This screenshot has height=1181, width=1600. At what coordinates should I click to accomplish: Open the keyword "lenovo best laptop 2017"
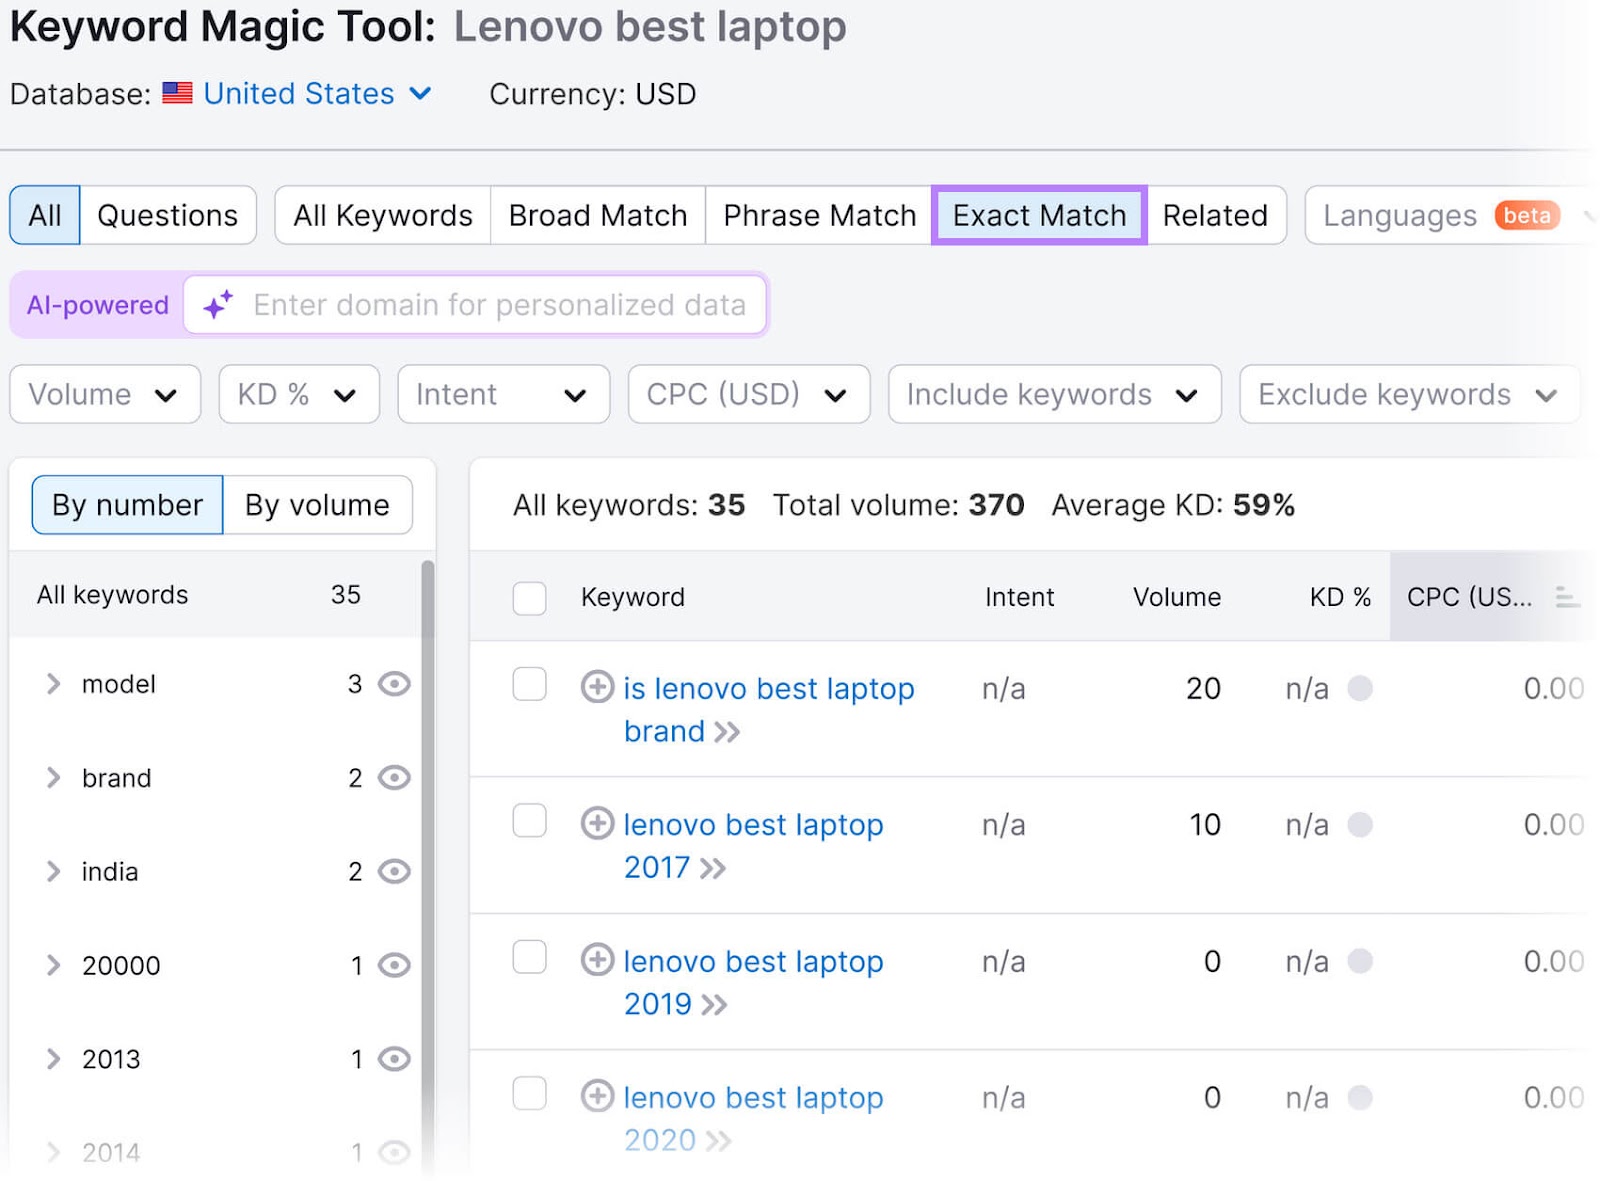753,824
